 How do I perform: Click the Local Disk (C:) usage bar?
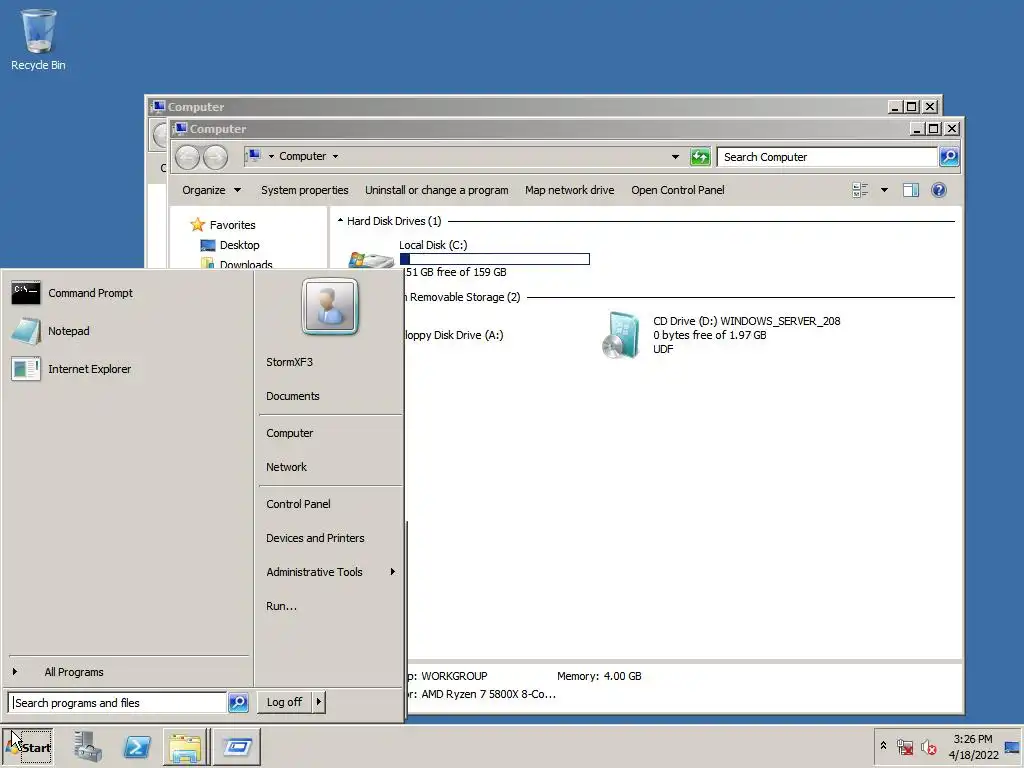click(x=494, y=259)
